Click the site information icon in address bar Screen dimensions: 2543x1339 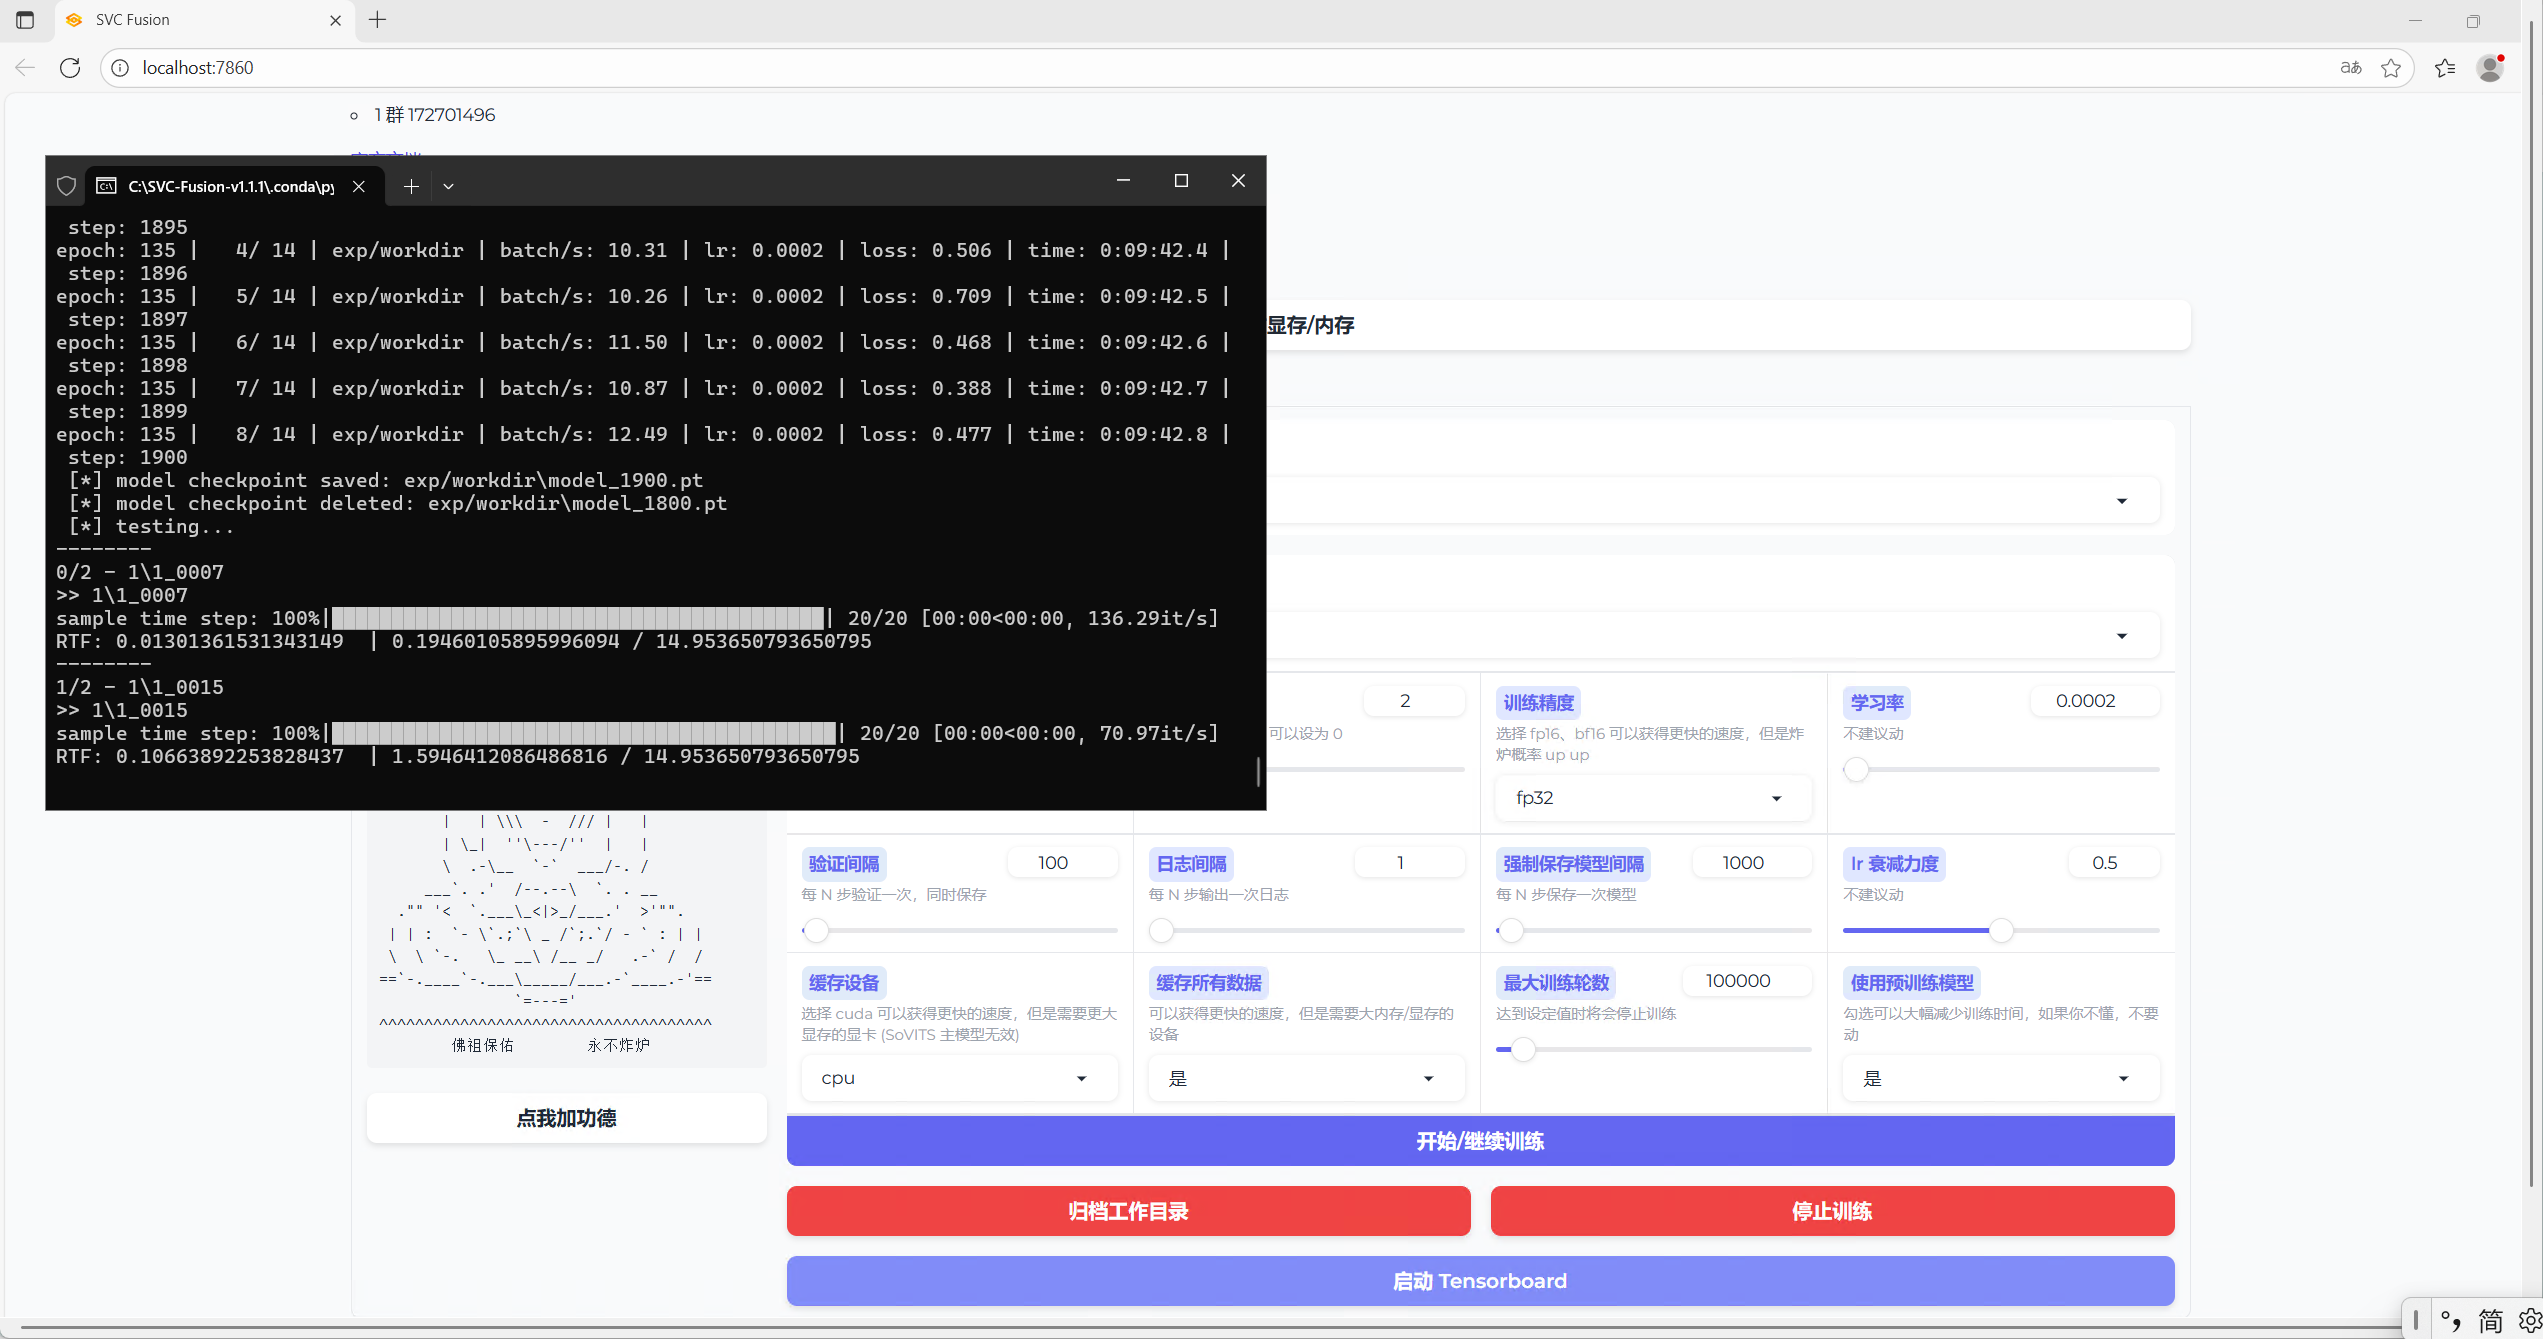pyautogui.click(x=120, y=68)
